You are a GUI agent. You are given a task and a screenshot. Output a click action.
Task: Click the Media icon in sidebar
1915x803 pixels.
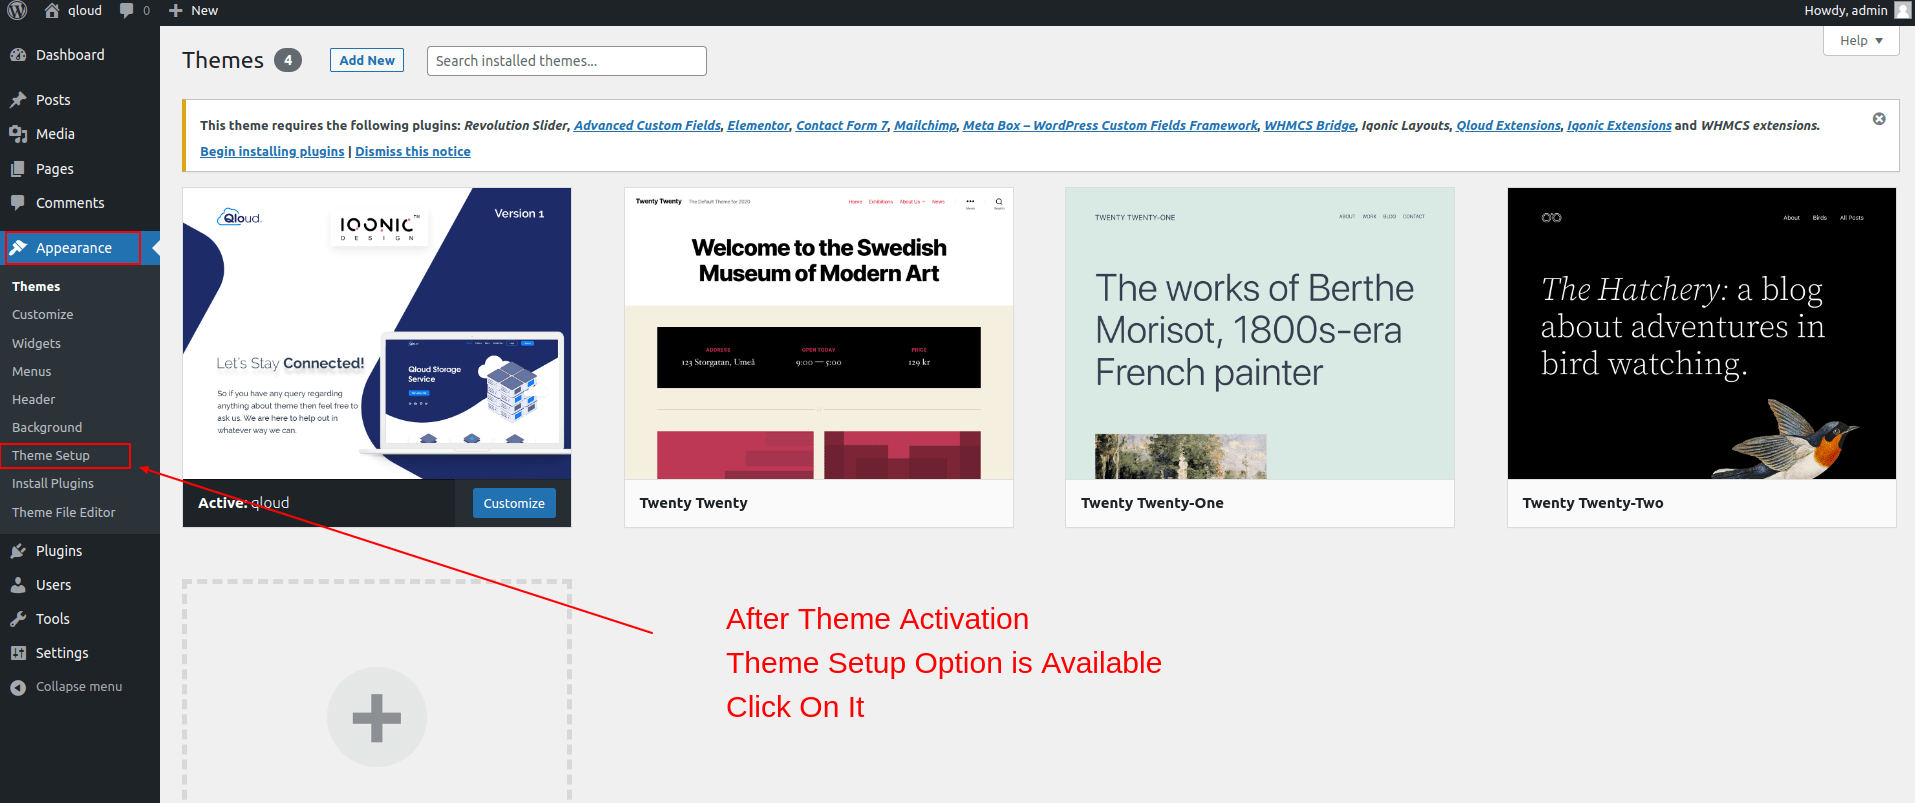tap(18, 134)
